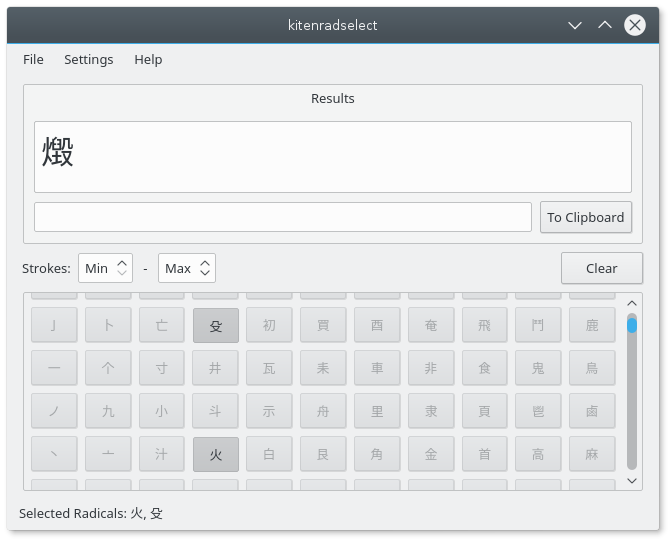This screenshot has height=543, width=672.
Task: Click the Clear button
Action: pyautogui.click(x=601, y=268)
